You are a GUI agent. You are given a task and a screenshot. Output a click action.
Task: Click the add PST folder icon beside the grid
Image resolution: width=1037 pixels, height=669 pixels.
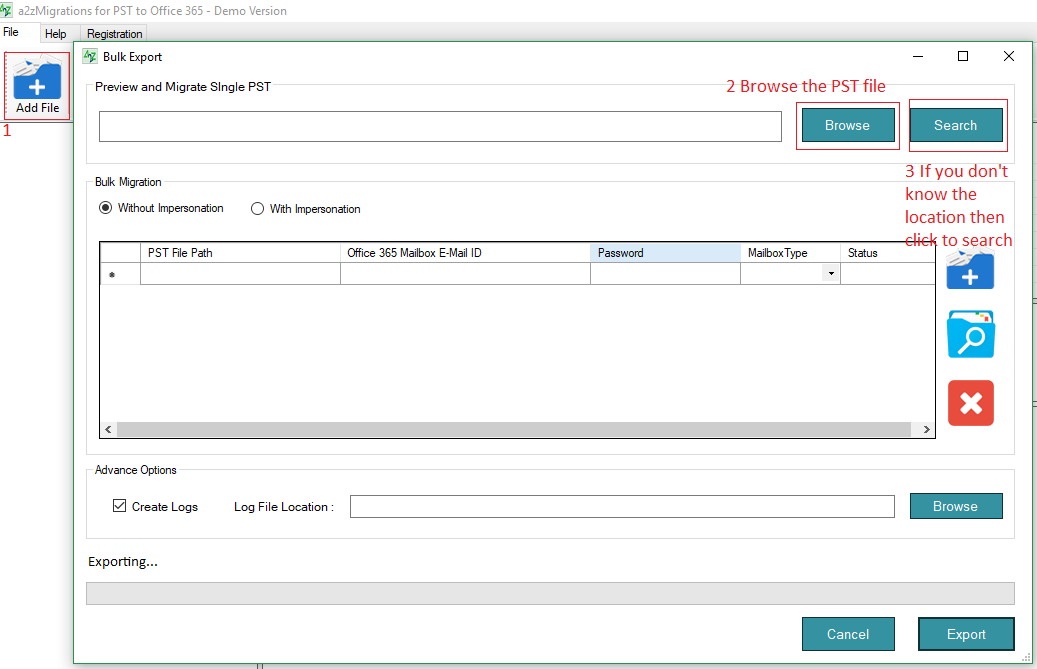[x=970, y=270]
